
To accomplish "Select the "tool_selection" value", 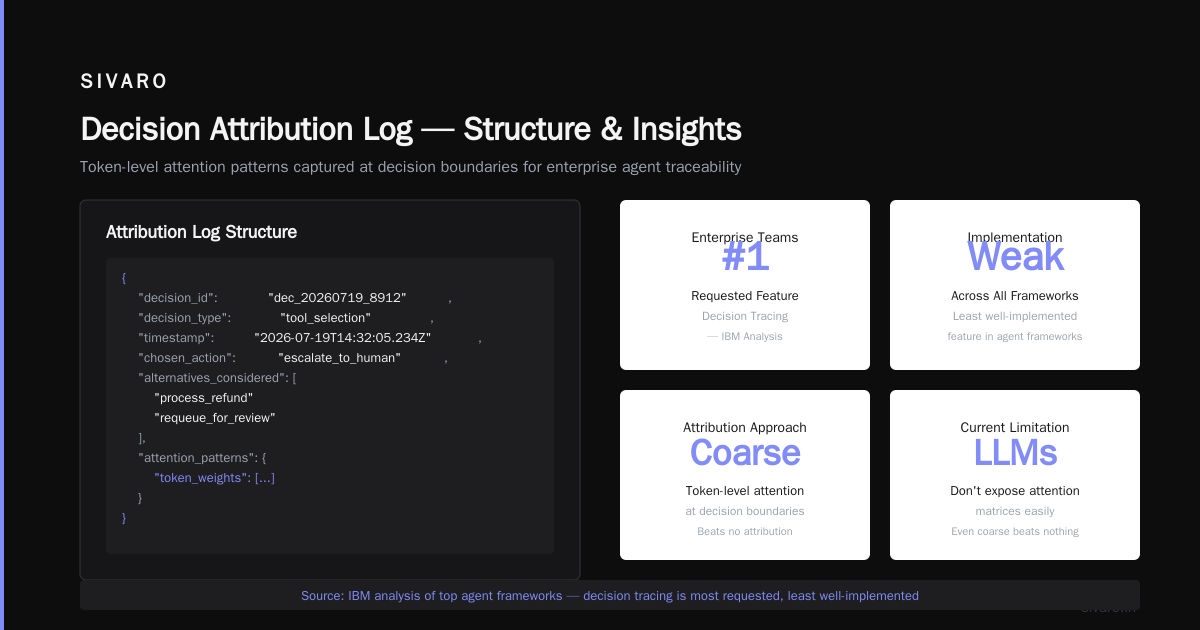I will (325, 318).
